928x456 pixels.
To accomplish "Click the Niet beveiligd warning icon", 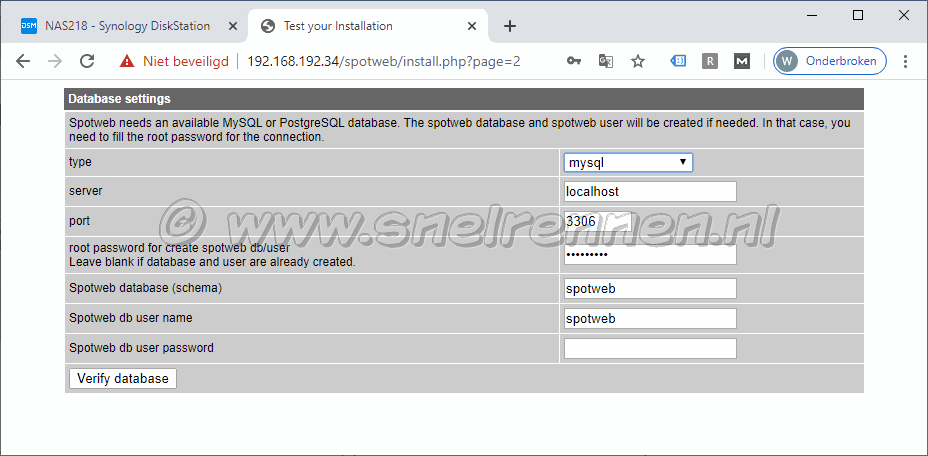I will click(127, 61).
